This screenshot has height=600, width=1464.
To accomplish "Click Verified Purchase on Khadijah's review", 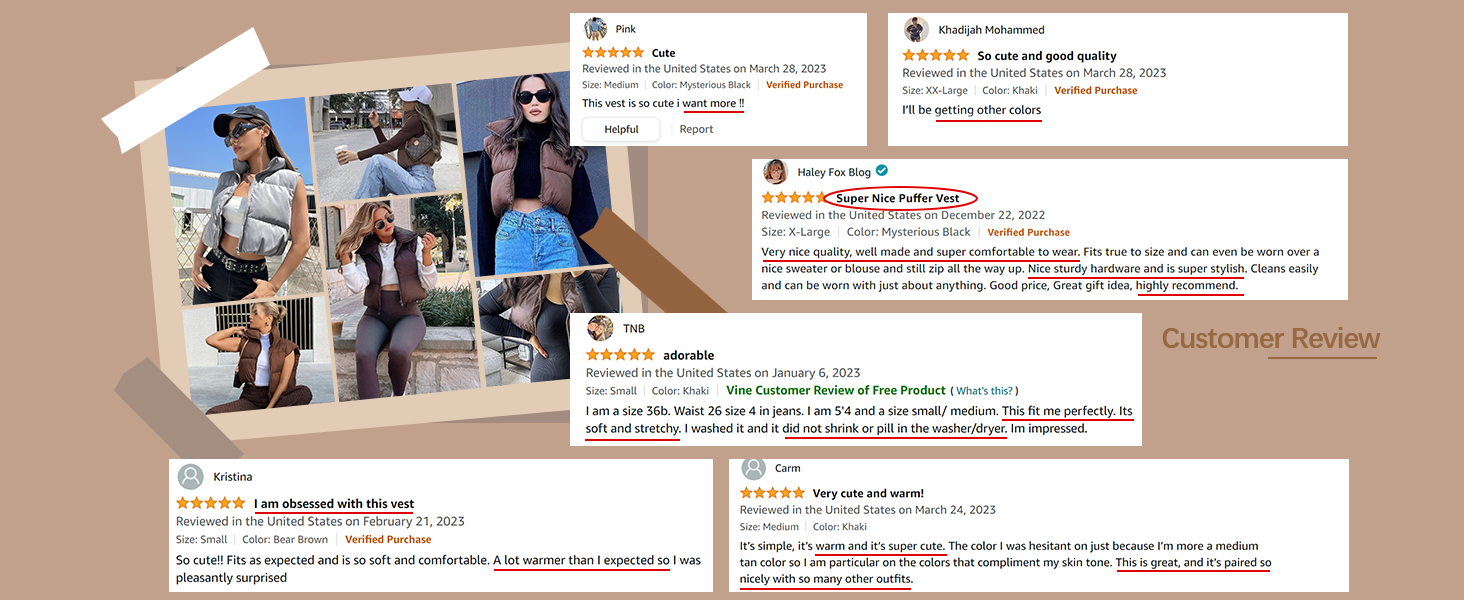I will 1096,90.
